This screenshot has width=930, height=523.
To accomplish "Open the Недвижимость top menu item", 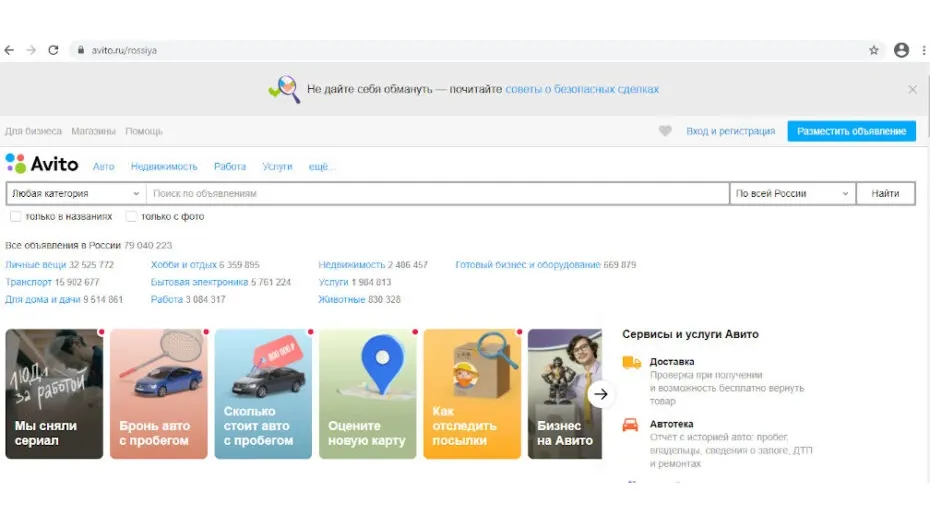I will tap(164, 167).
